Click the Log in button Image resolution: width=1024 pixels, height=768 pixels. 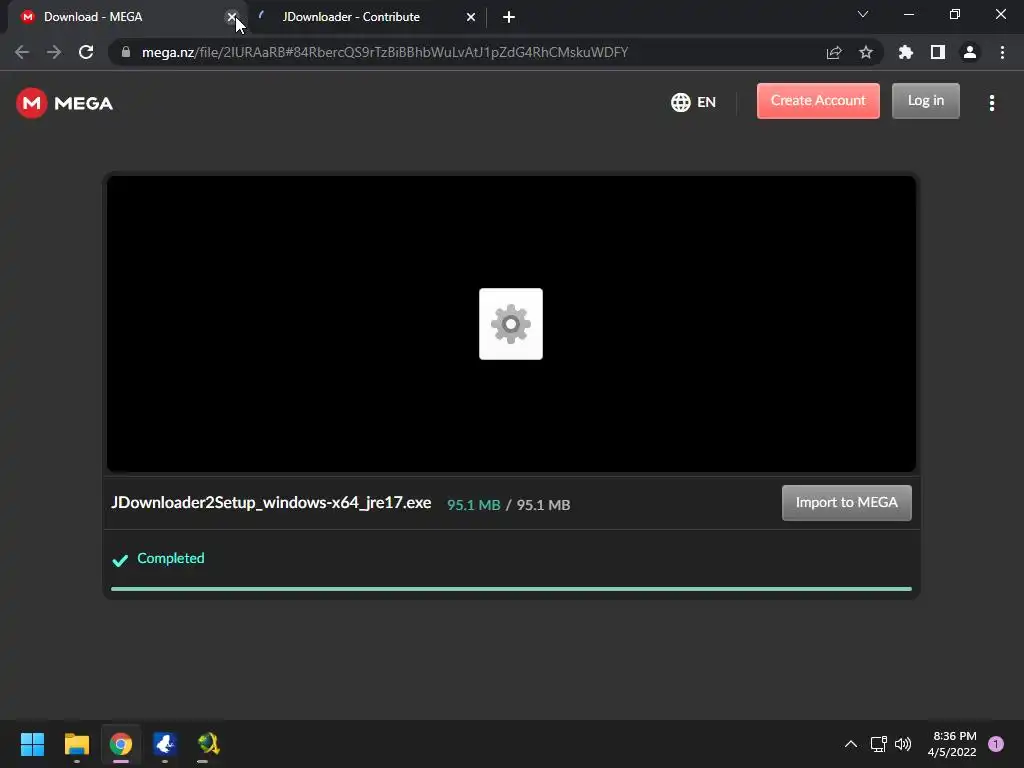pos(925,101)
